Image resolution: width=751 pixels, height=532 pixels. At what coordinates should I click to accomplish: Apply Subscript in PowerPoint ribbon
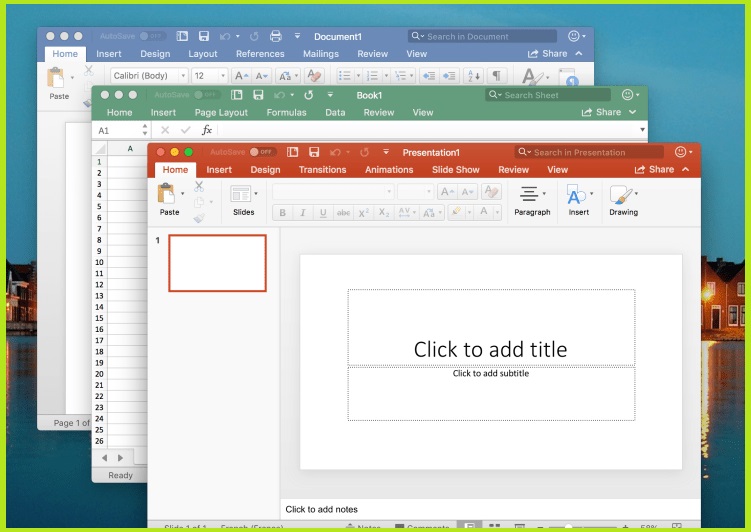(384, 213)
